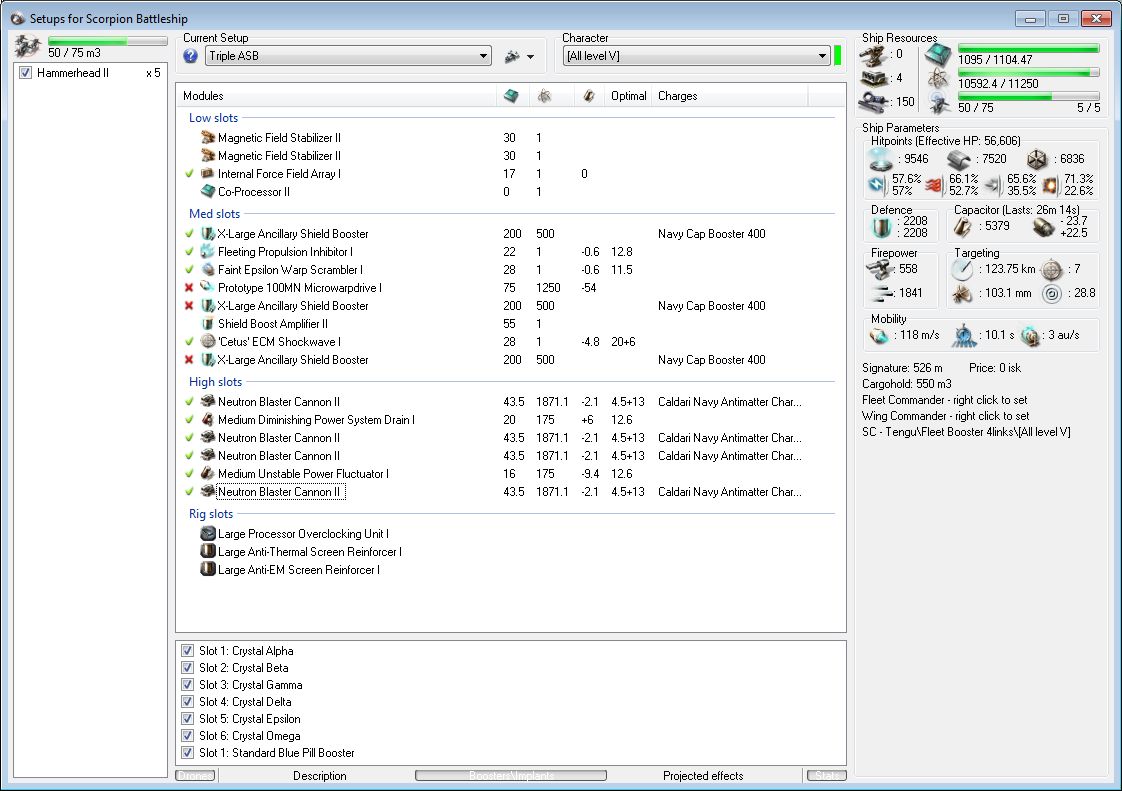1122x791 pixels.
Task: Switch to the Description tab
Action: coord(320,775)
